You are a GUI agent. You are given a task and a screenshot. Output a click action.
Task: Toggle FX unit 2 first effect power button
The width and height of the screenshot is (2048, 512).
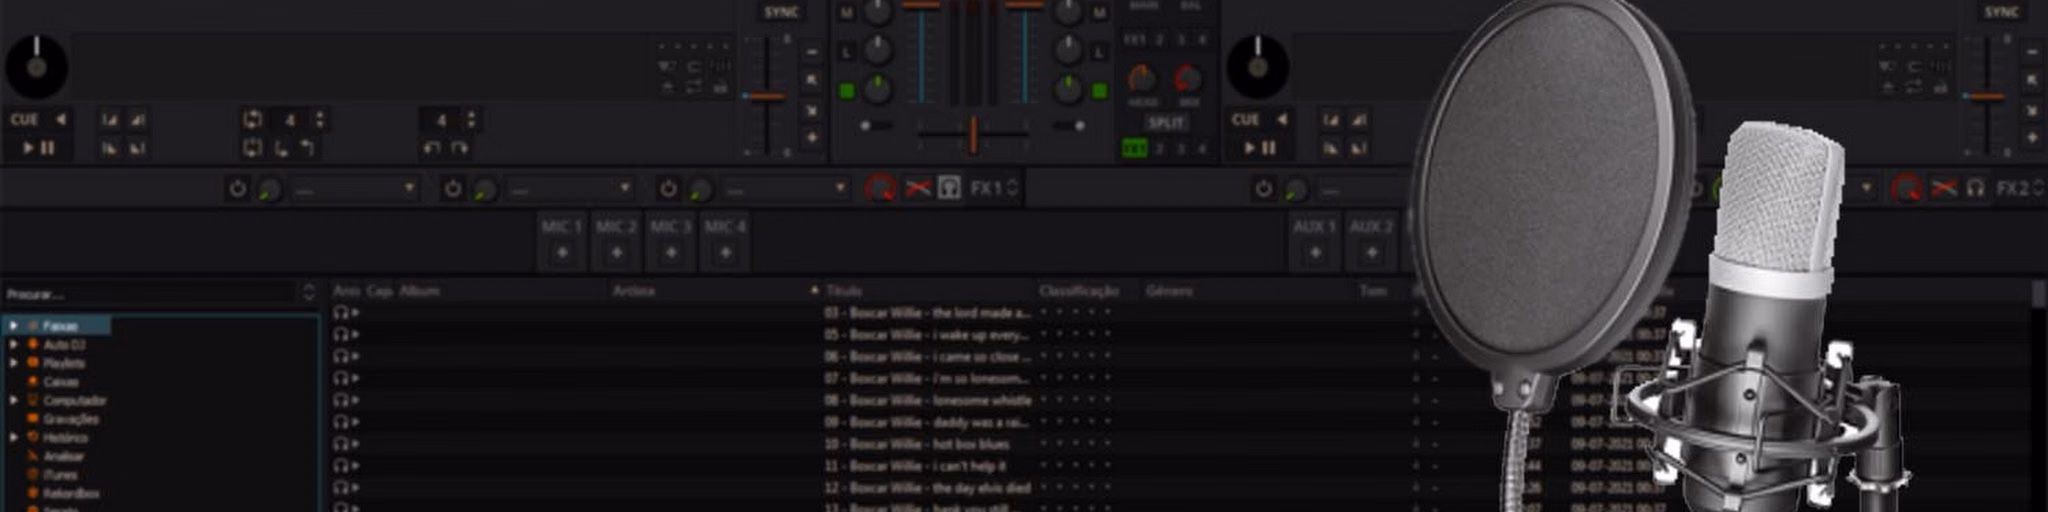click(1264, 188)
